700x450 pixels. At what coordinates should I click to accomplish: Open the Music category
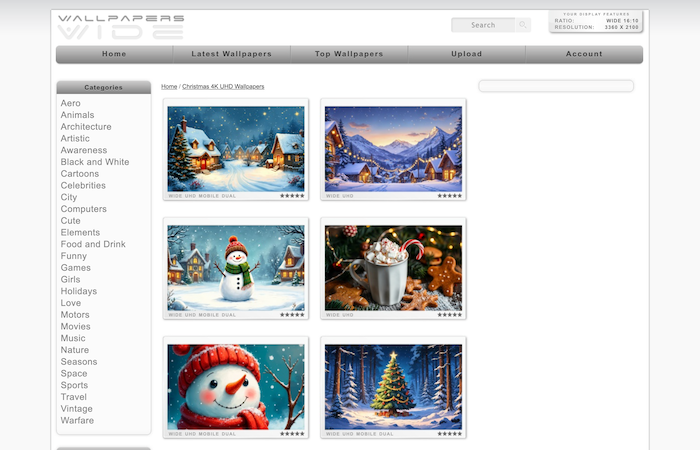click(x=73, y=338)
